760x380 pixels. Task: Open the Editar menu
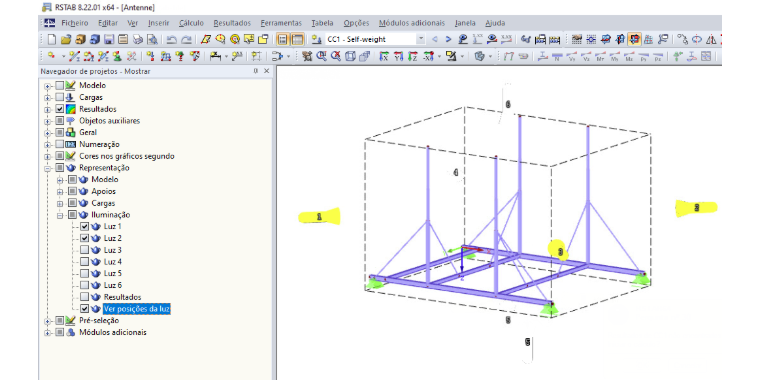click(108, 23)
